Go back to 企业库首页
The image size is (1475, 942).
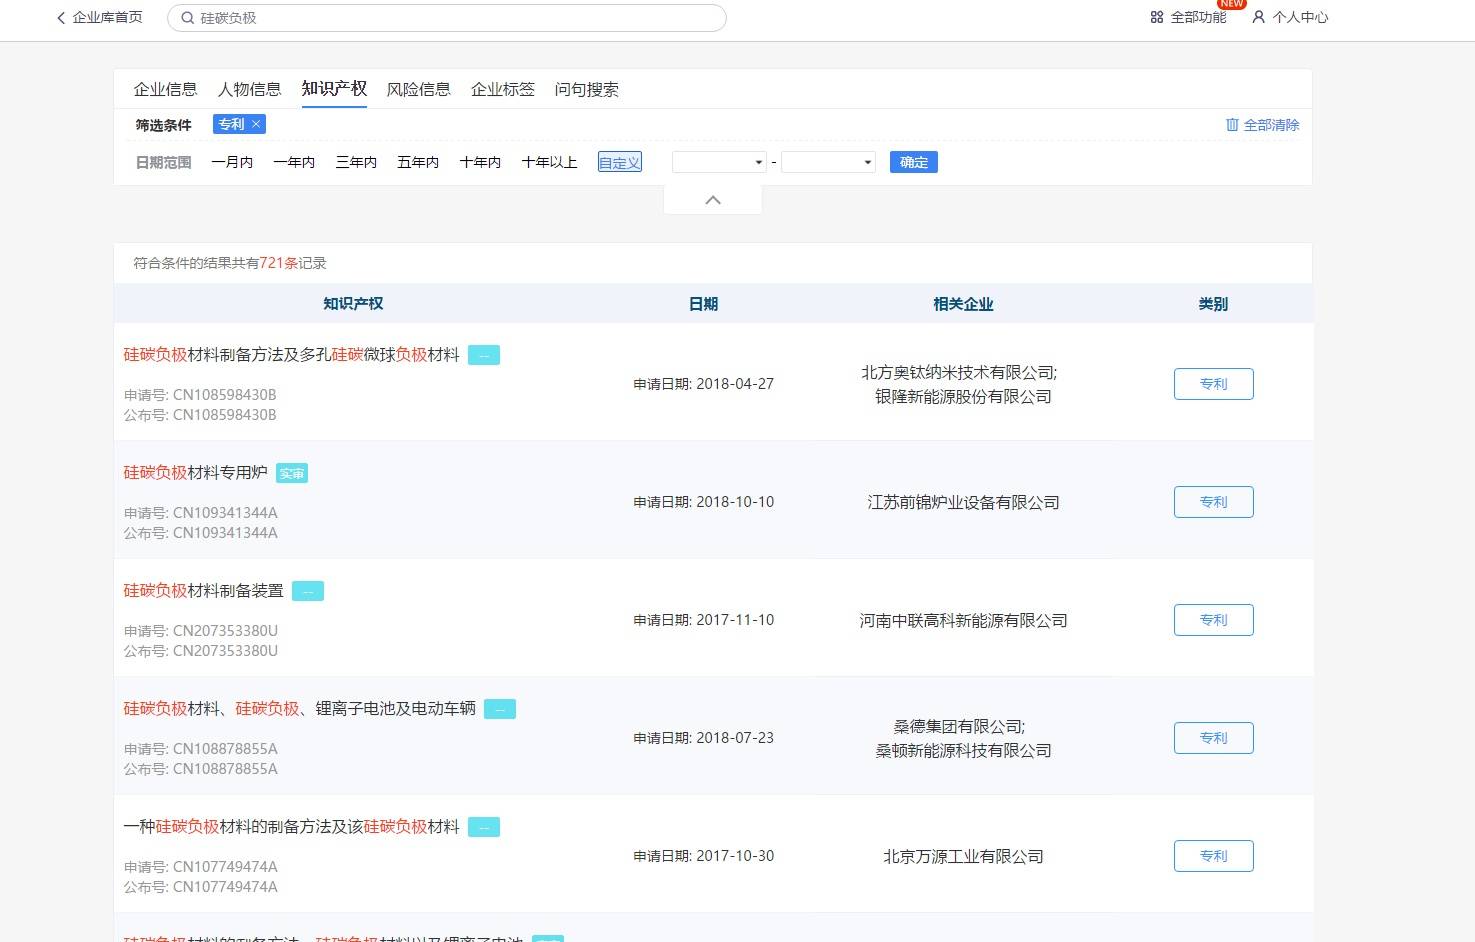point(99,17)
